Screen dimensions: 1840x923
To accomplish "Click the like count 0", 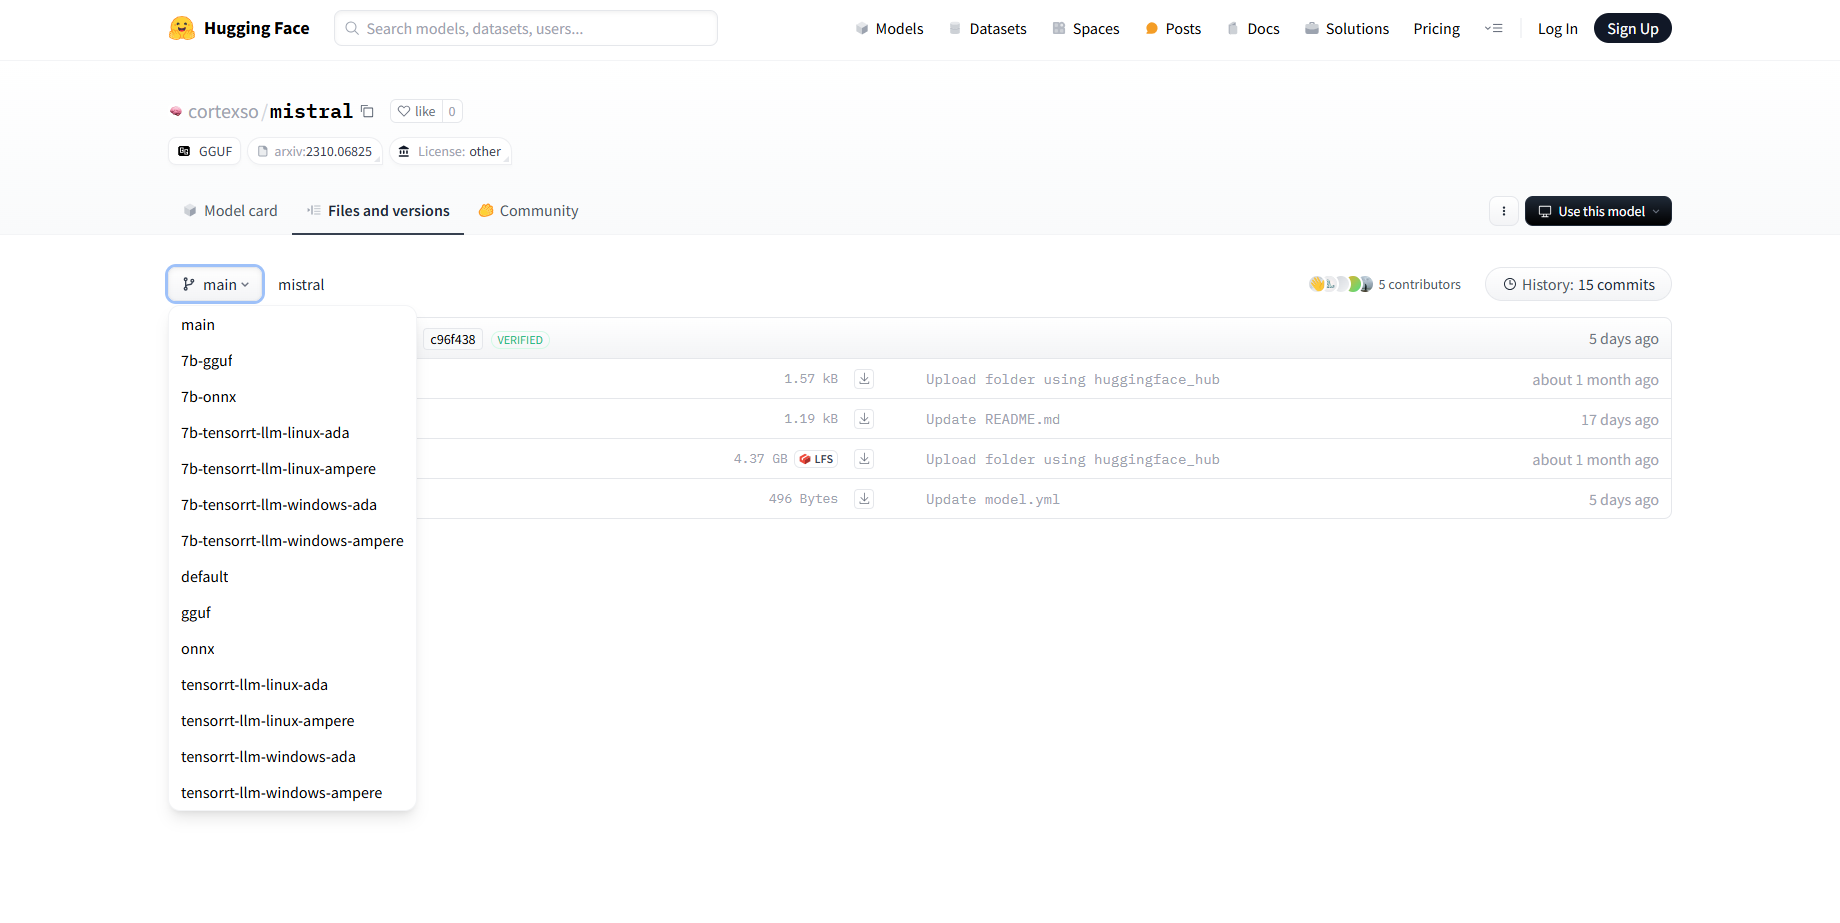I will 452,111.
